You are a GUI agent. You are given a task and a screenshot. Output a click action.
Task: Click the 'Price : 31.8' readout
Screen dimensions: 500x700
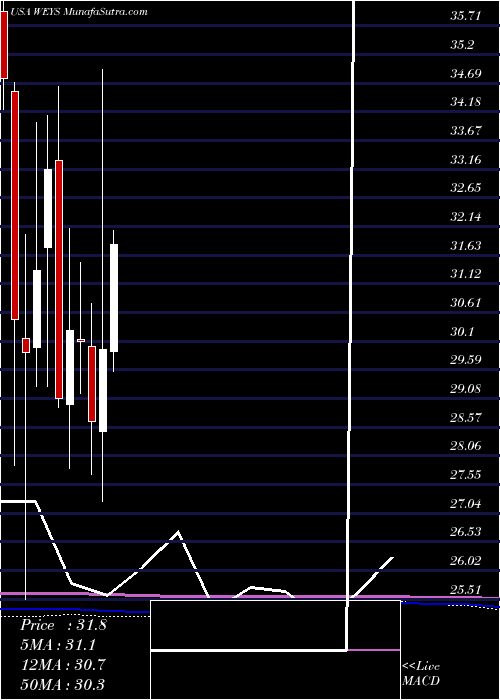pos(63,625)
